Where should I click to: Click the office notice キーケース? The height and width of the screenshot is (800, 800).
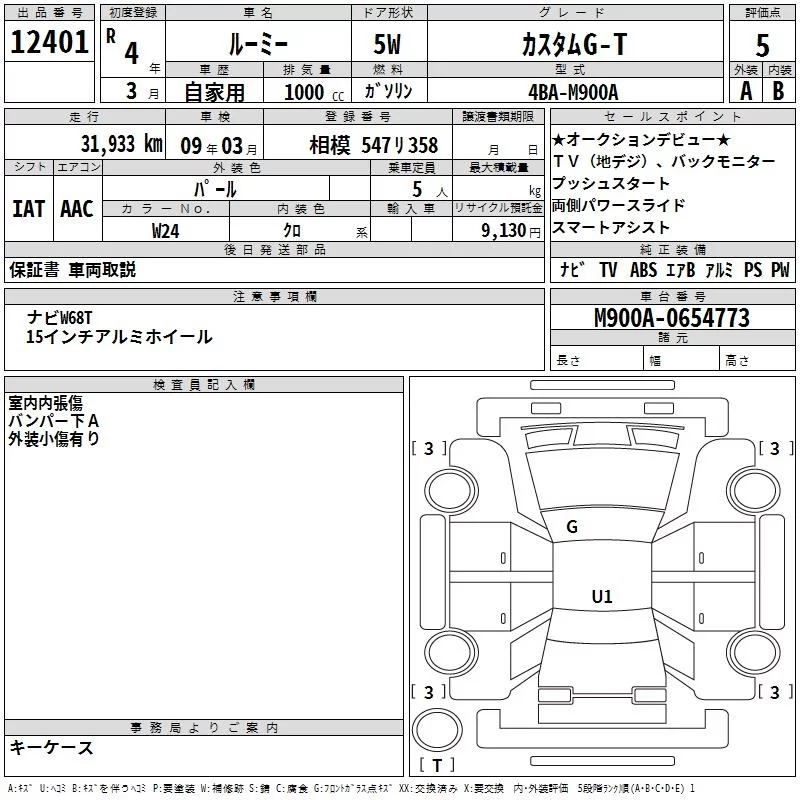tap(52, 748)
